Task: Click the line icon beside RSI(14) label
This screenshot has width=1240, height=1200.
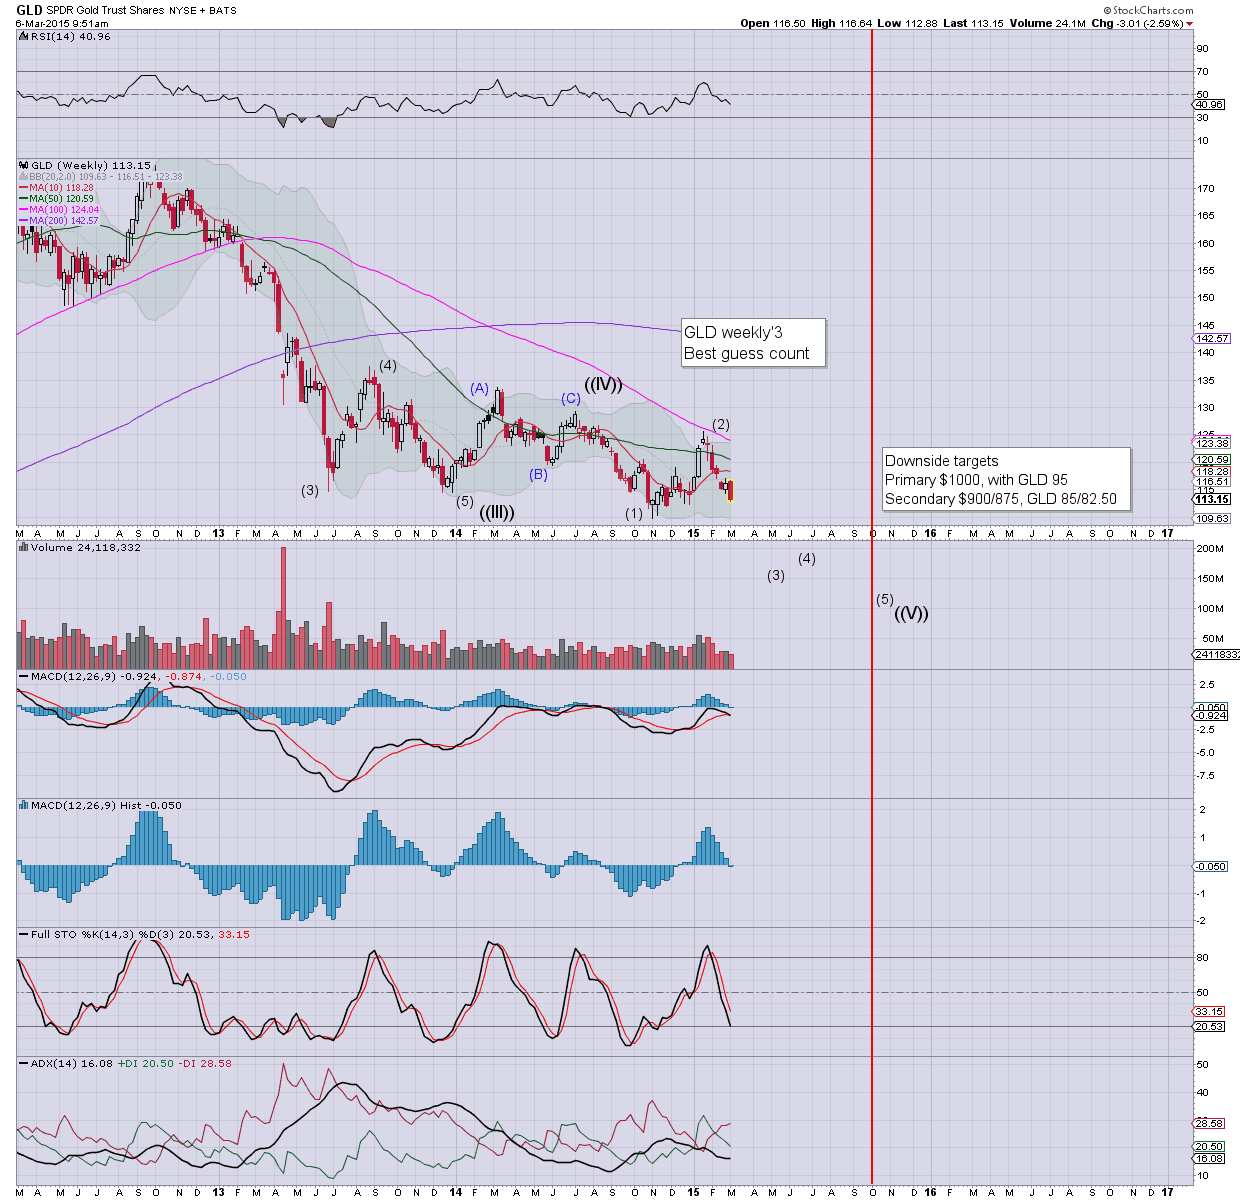Action: tap(24, 36)
